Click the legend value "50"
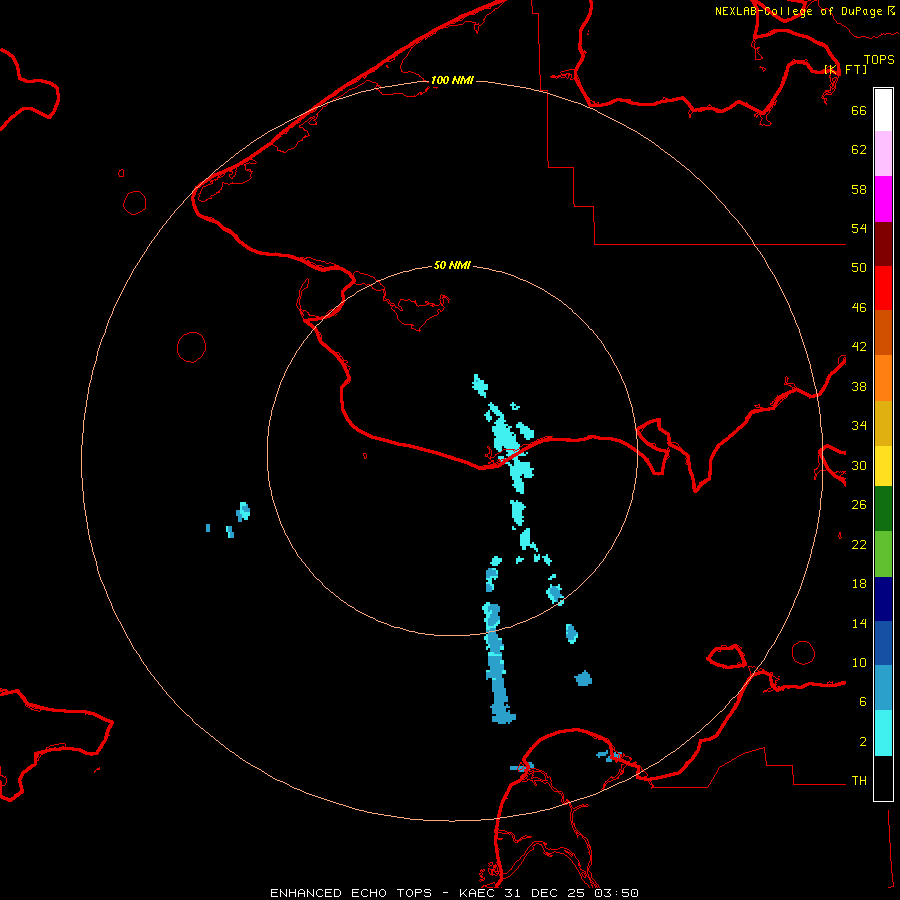 click(x=859, y=268)
